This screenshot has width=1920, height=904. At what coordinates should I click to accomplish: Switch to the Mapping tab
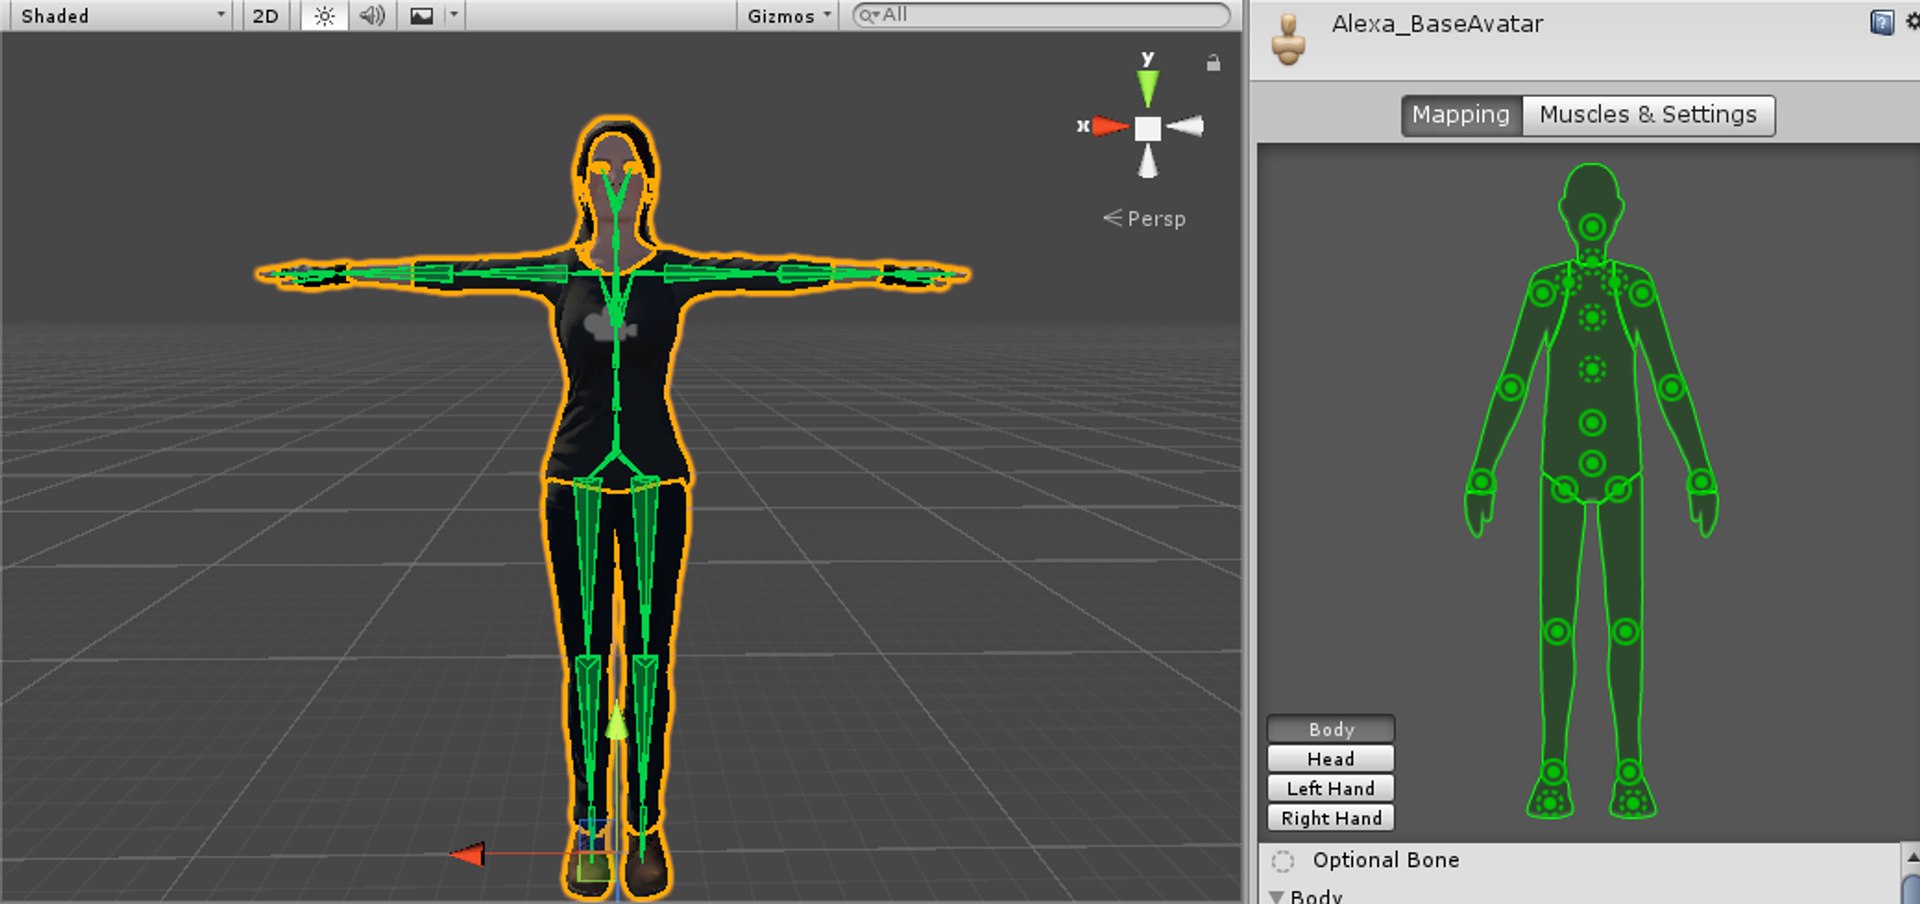pos(1461,115)
